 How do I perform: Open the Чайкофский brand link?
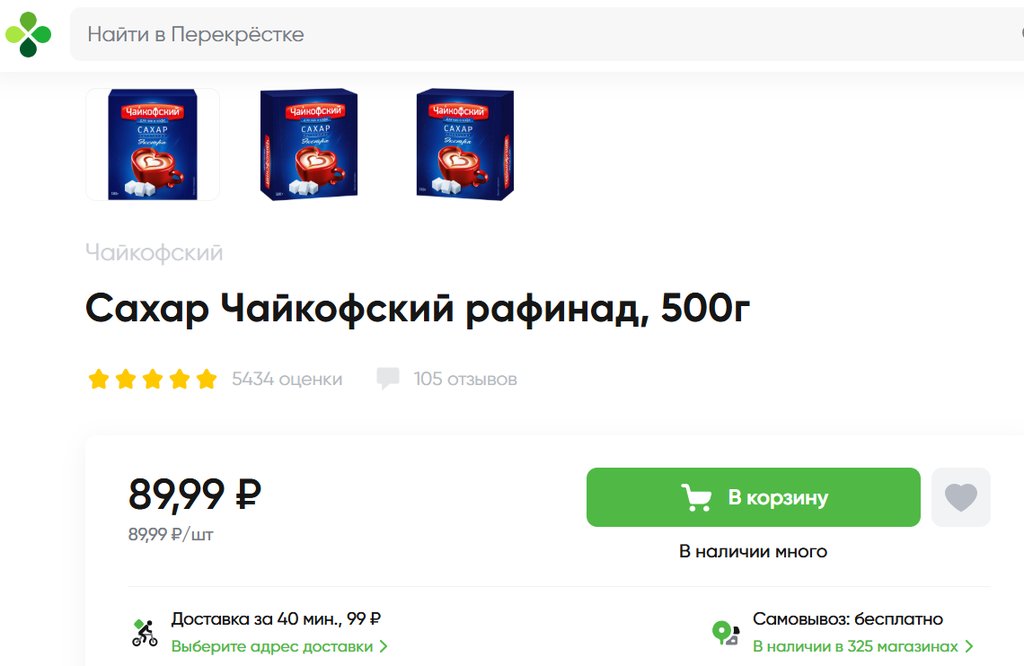coord(154,253)
